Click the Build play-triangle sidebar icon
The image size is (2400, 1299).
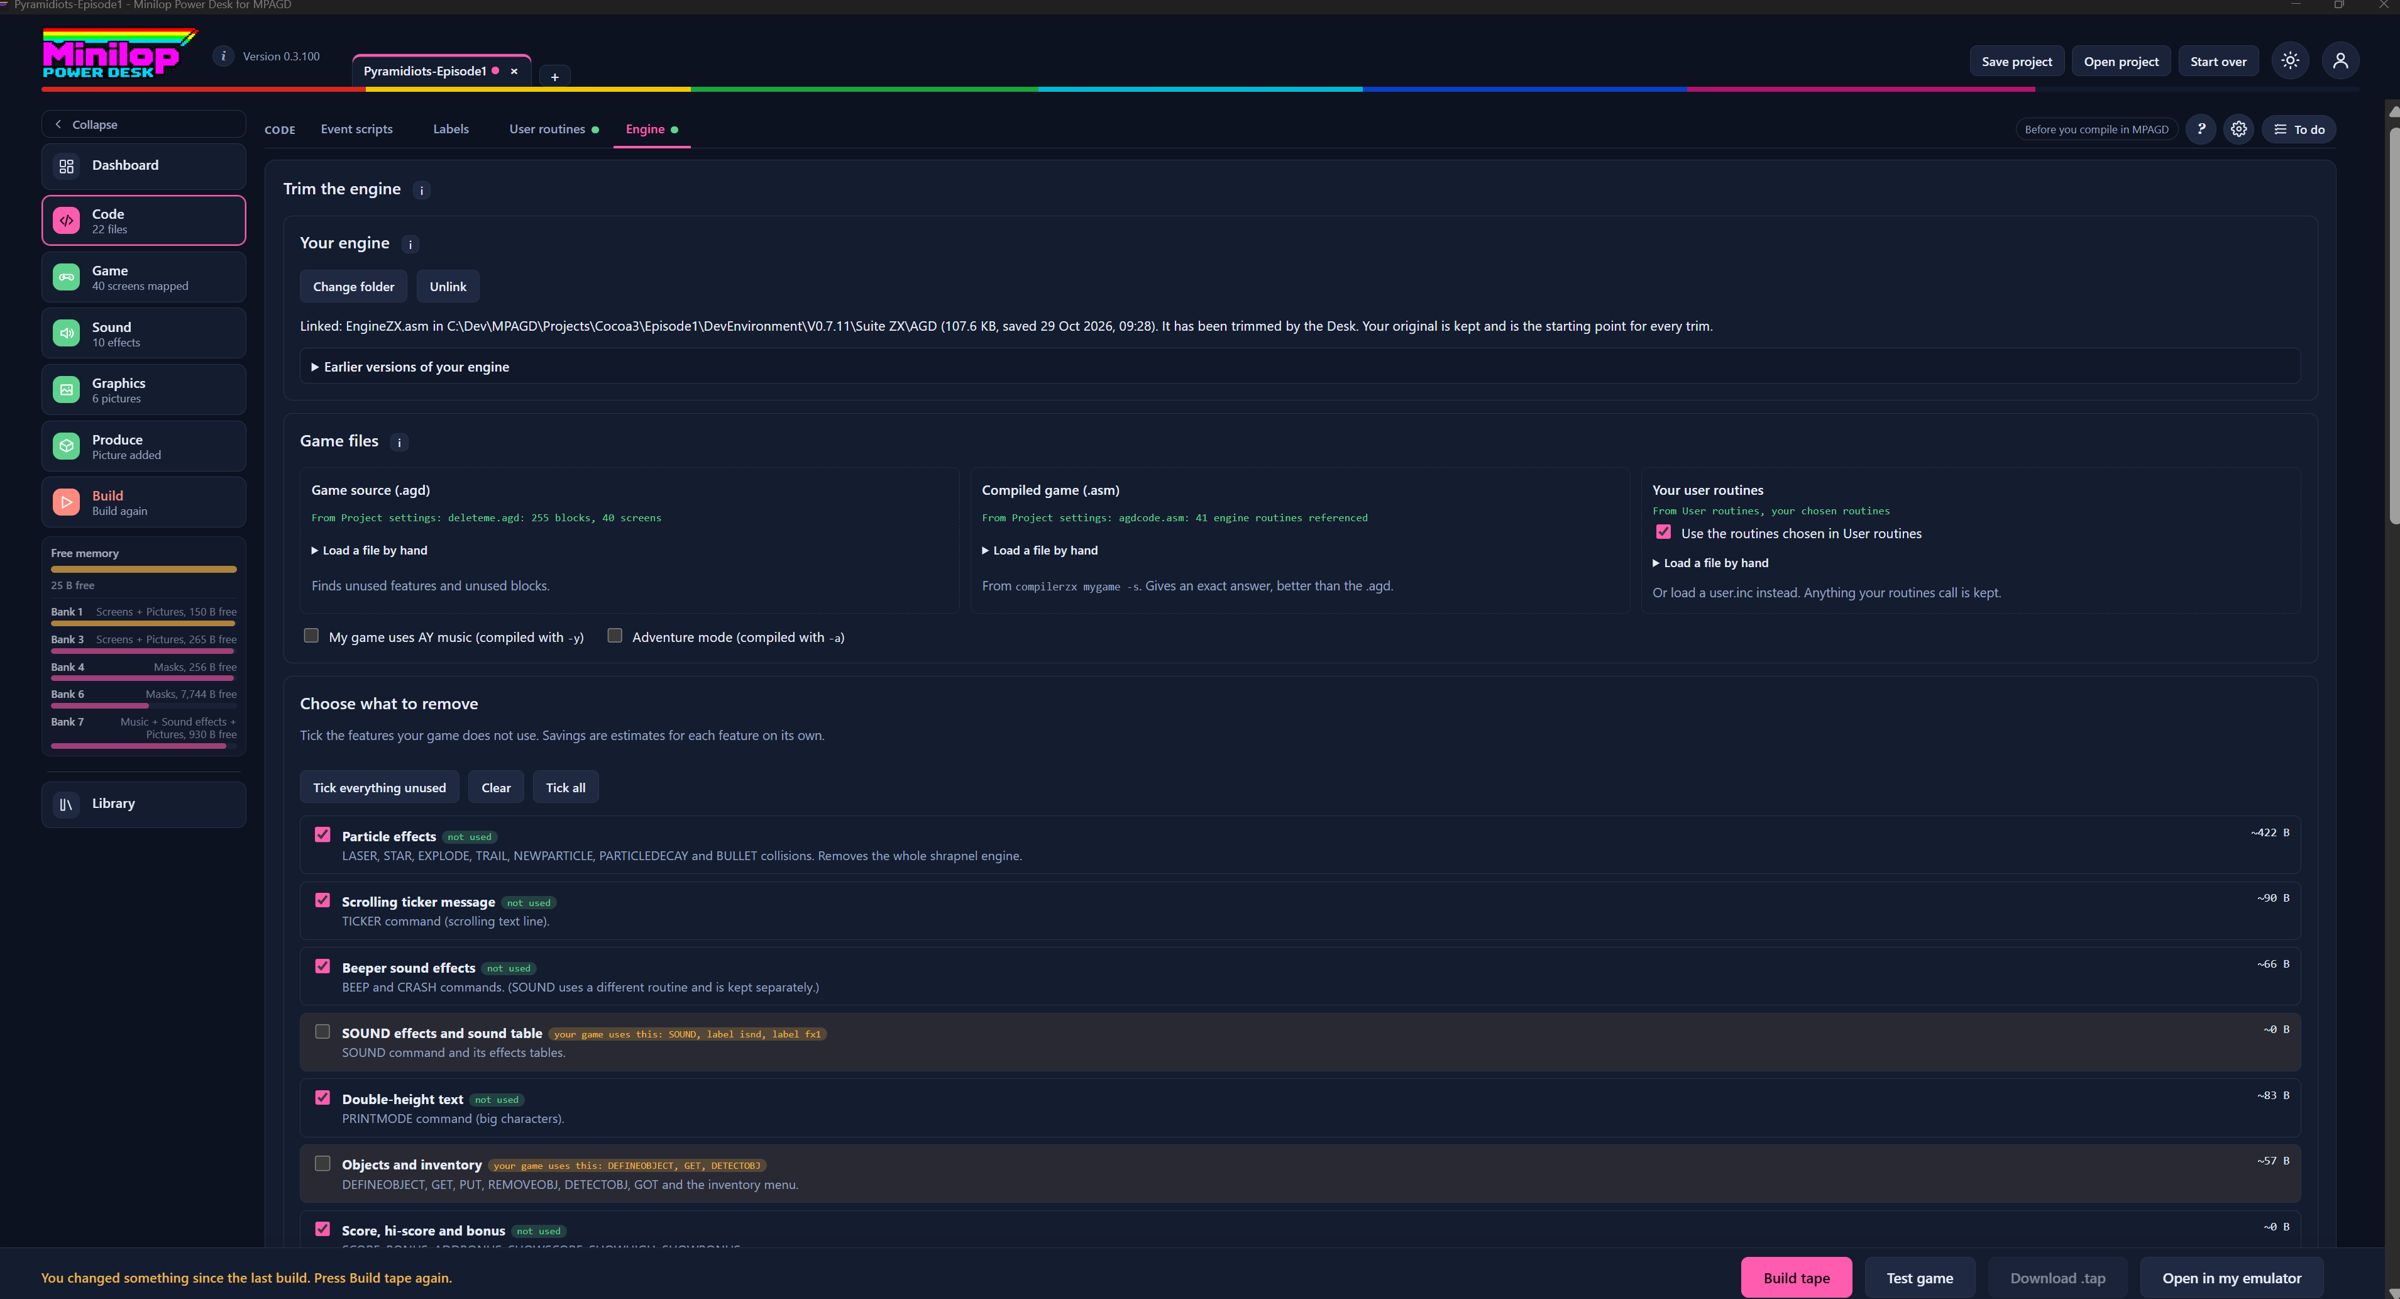[66, 502]
